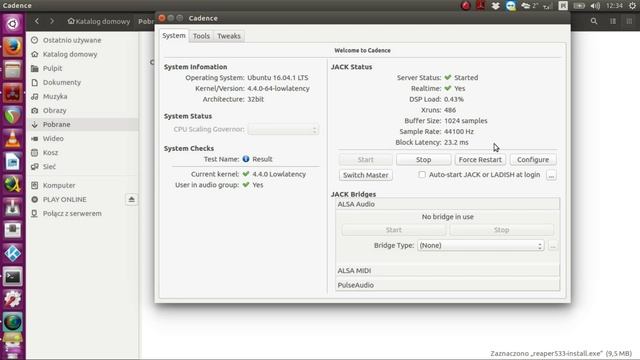The image size is (640, 360).
Task: Collapse the ALSA Audio bridge section
Action: 447,204
